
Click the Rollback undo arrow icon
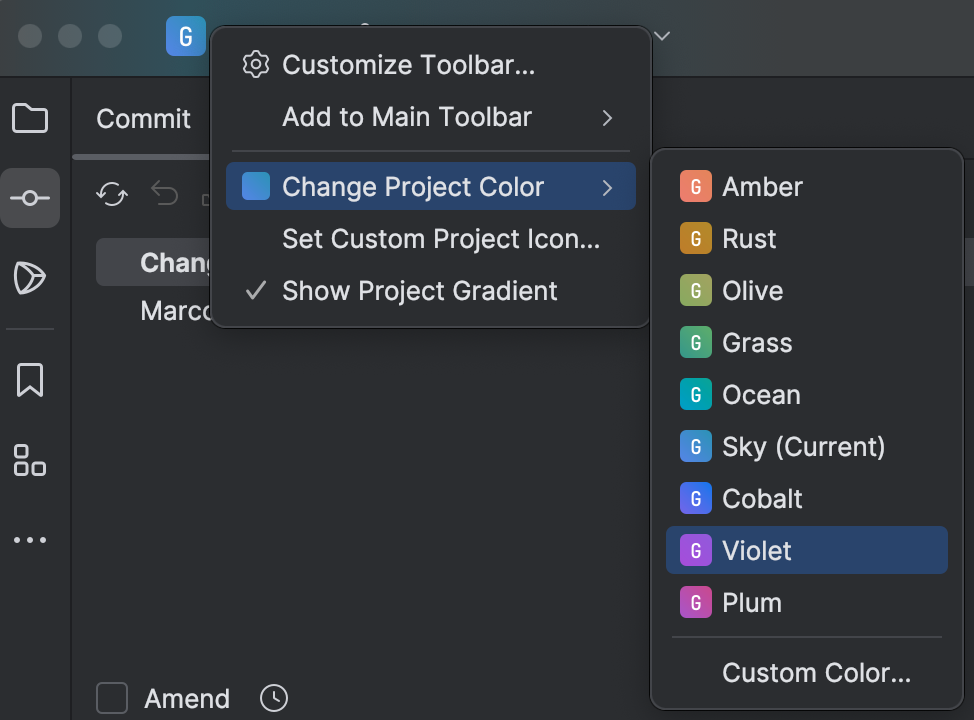pyautogui.click(x=165, y=194)
